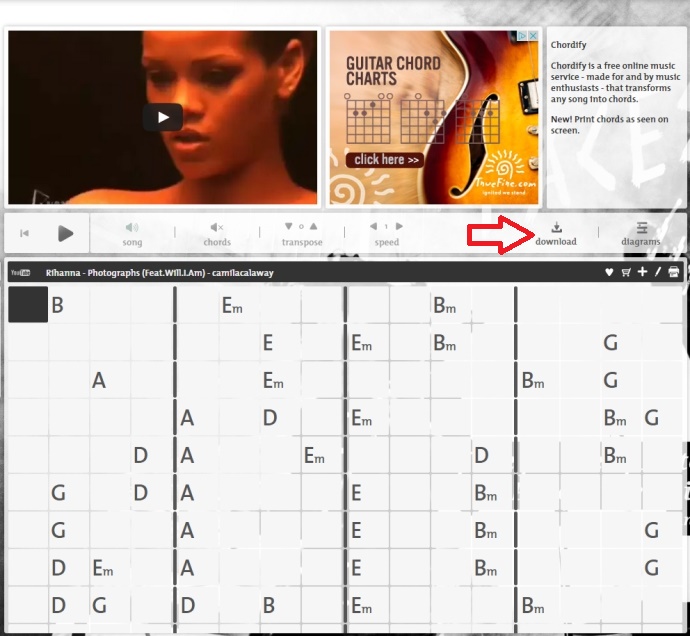Click the 'transpose' label

[x=302, y=242]
